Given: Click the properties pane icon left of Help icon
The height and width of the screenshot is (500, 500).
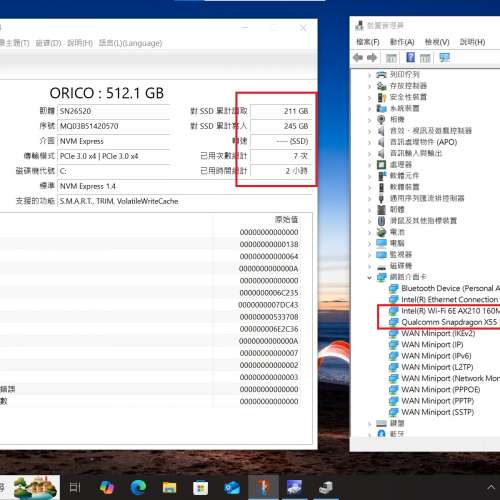Looking at the screenshot, I should pos(391,58).
